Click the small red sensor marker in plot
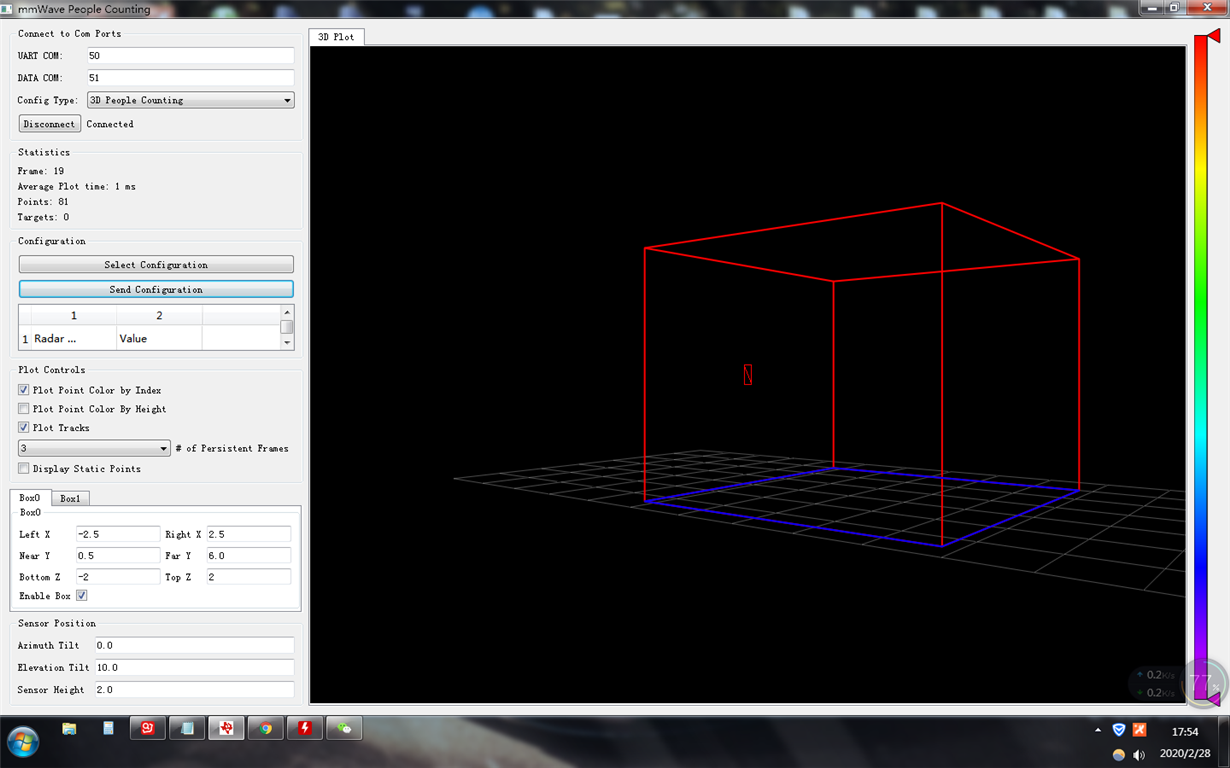The image size is (1230, 768). point(747,374)
